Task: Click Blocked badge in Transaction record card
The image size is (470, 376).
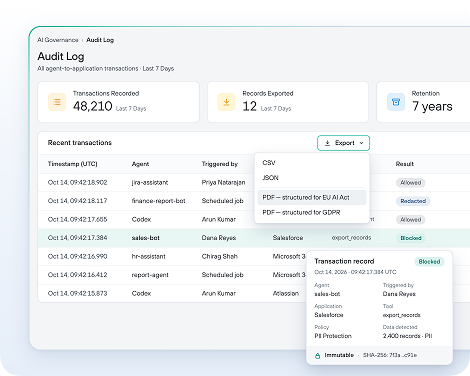Action: click(429, 262)
